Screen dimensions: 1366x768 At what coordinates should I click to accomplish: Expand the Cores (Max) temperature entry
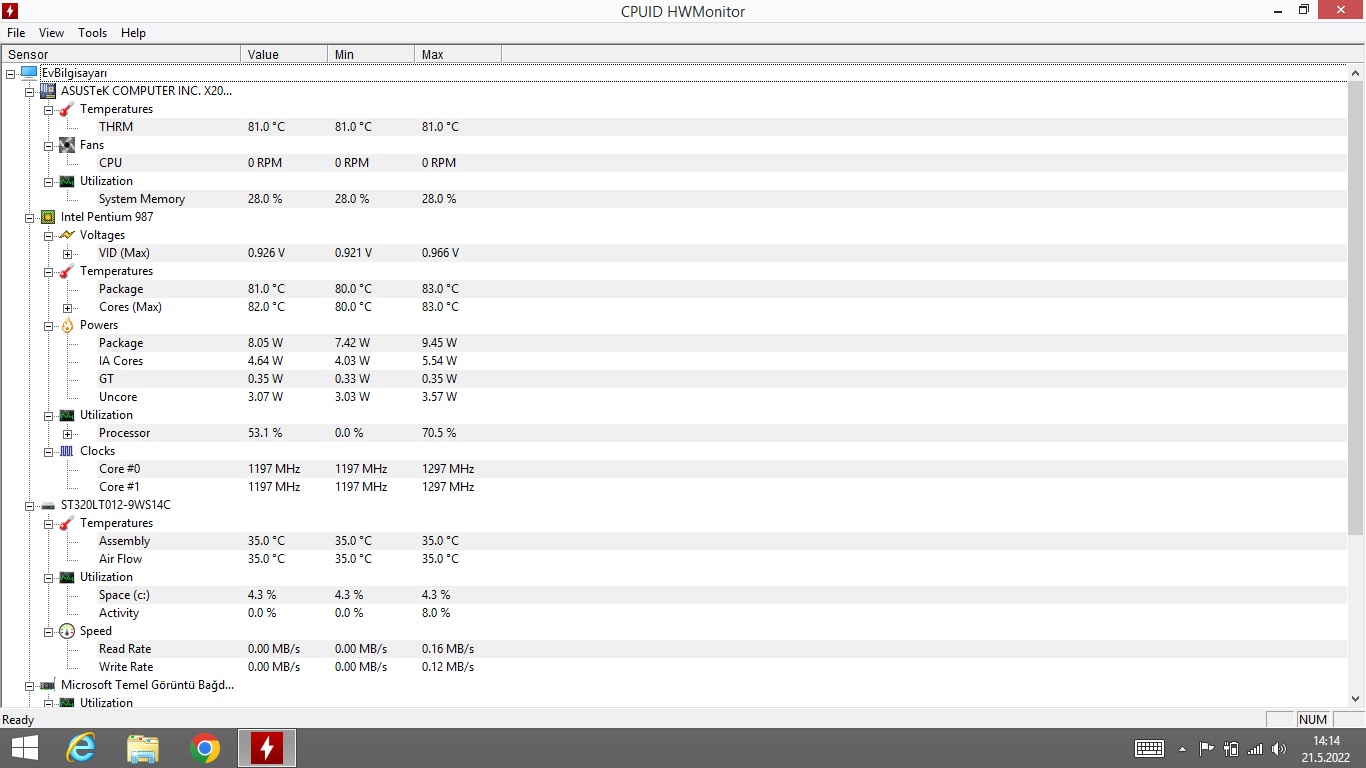click(x=68, y=308)
